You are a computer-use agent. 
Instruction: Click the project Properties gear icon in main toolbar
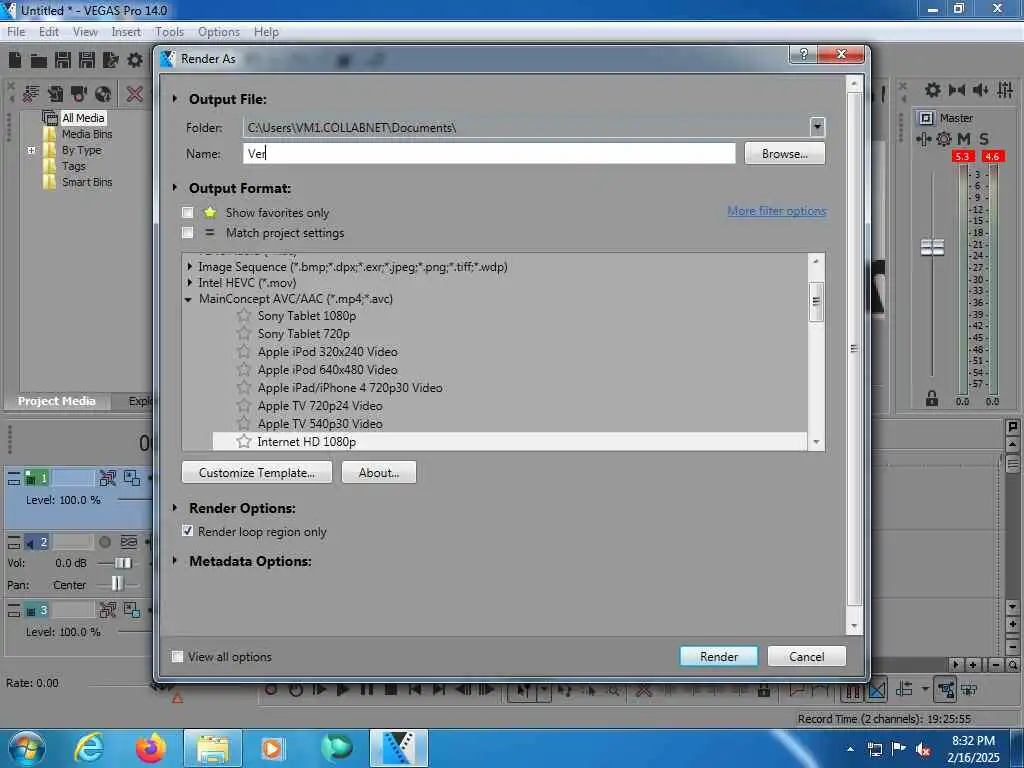[x=135, y=61]
